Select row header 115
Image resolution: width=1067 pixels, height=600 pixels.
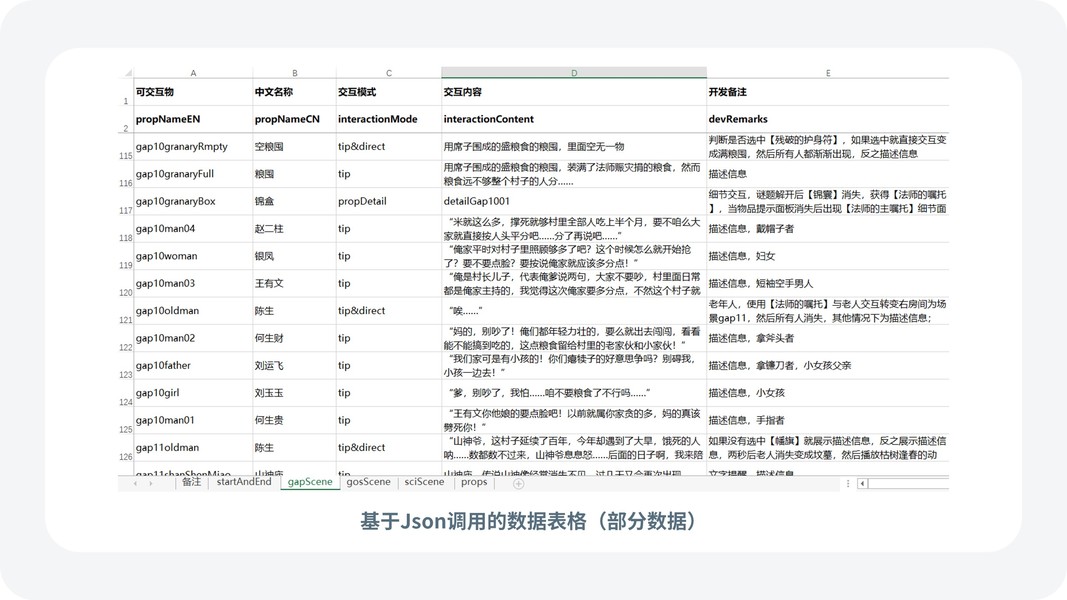pyautogui.click(x=125, y=147)
